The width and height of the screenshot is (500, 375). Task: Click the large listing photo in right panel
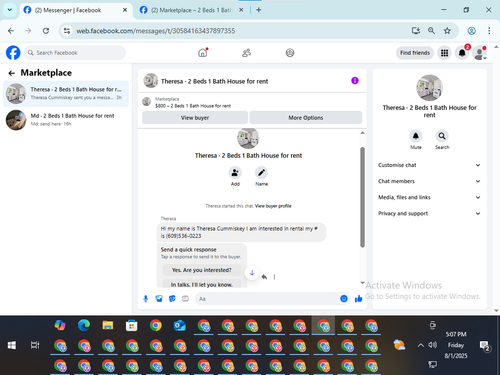tap(429, 88)
